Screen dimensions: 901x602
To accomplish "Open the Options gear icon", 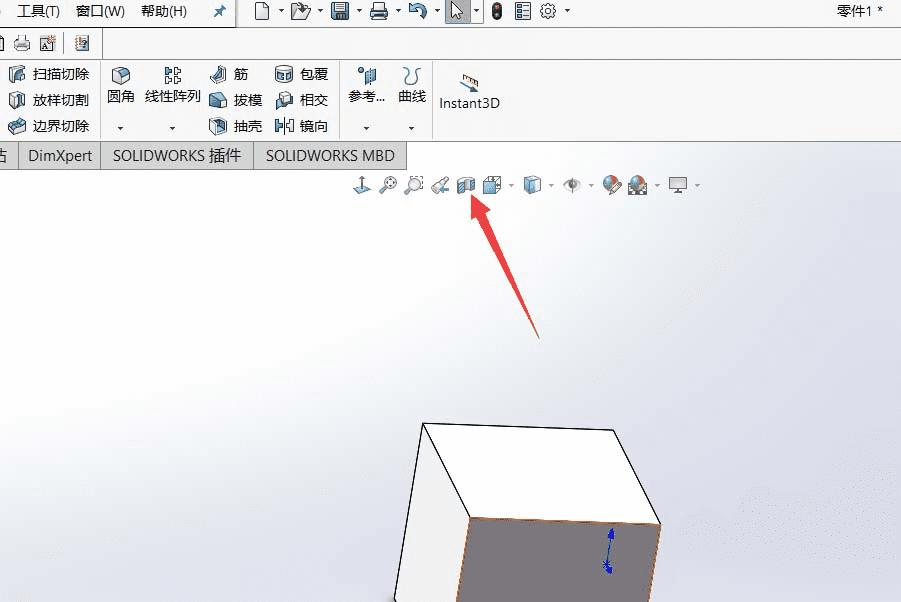I will (x=548, y=11).
